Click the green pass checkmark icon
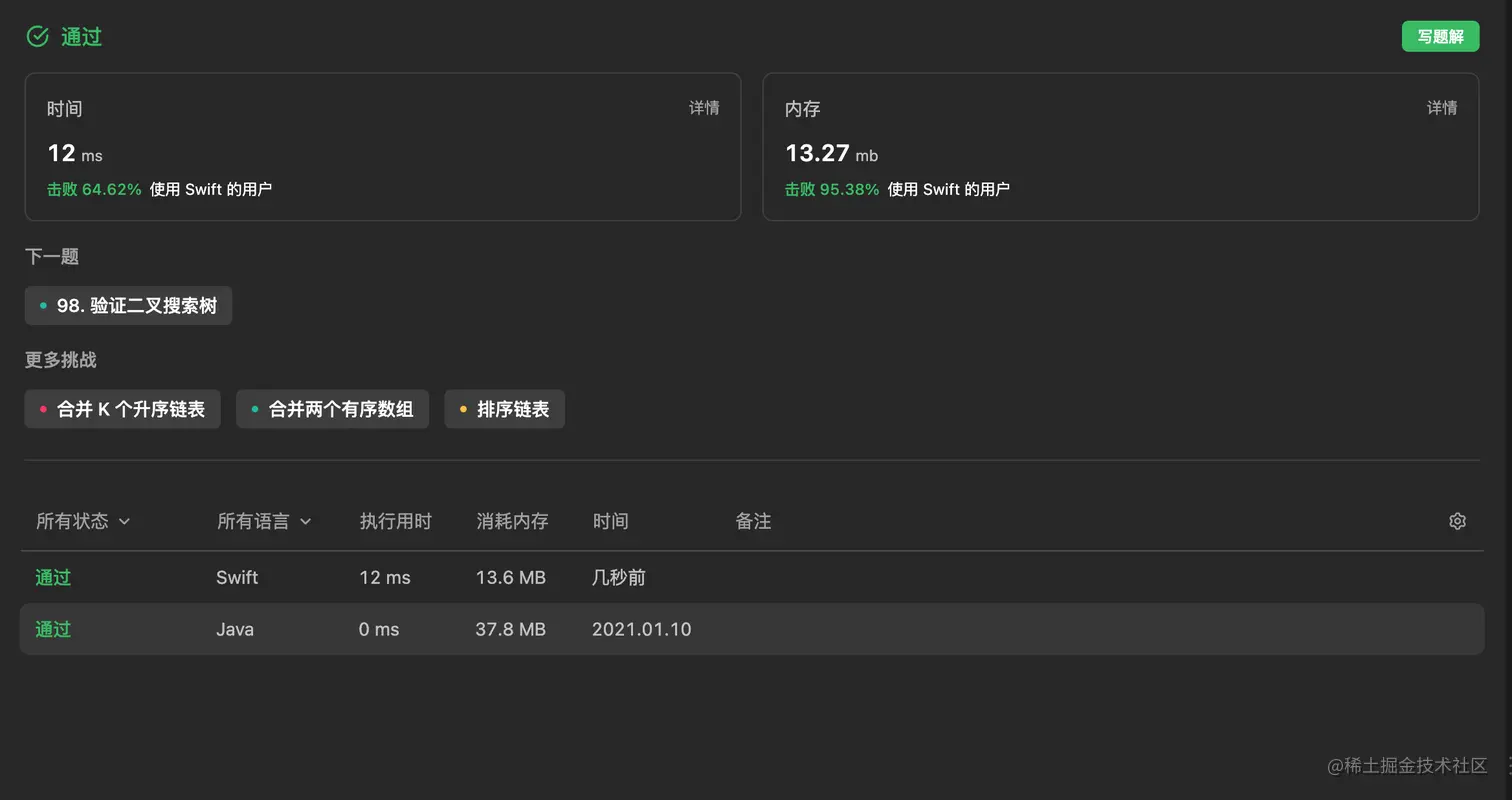Viewport: 1512px width, 800px height. 37,36
